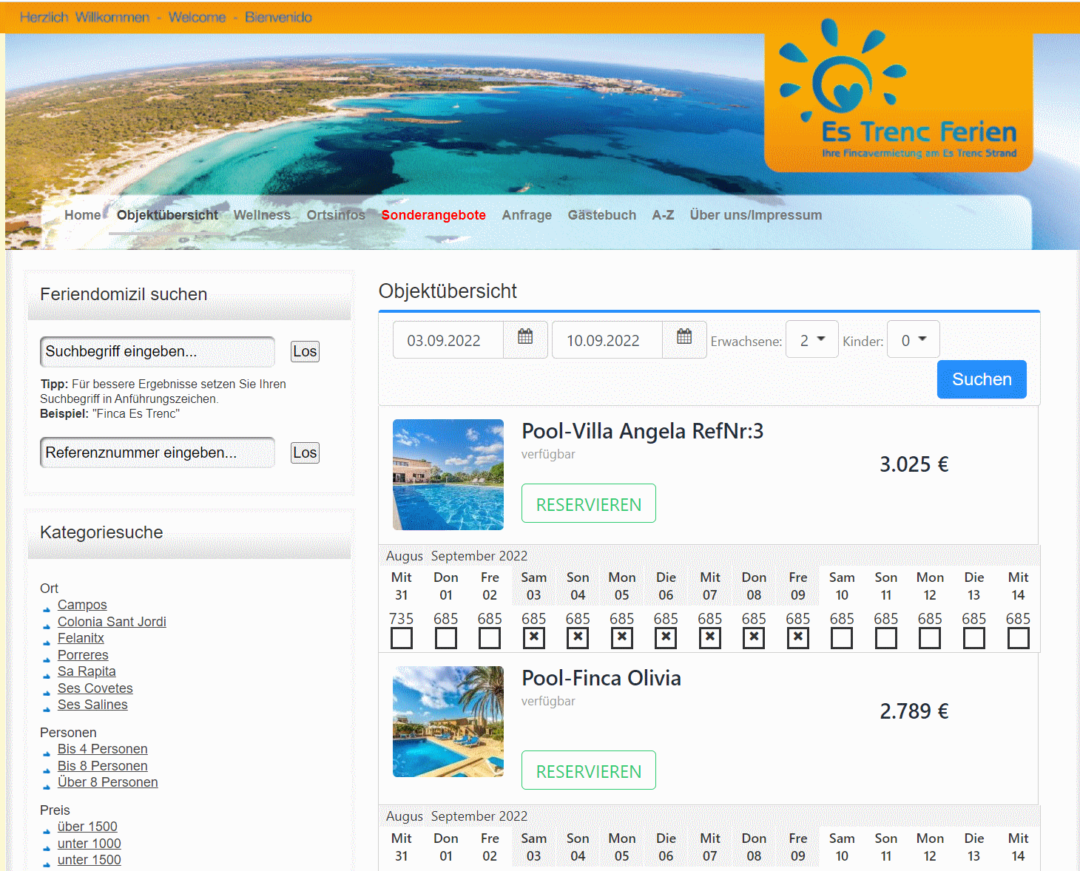Viewport: 1080px width, 871px height.
Task: Open the check-in date calendar icon
Action: pyautogui.click(x=525, y=339)
